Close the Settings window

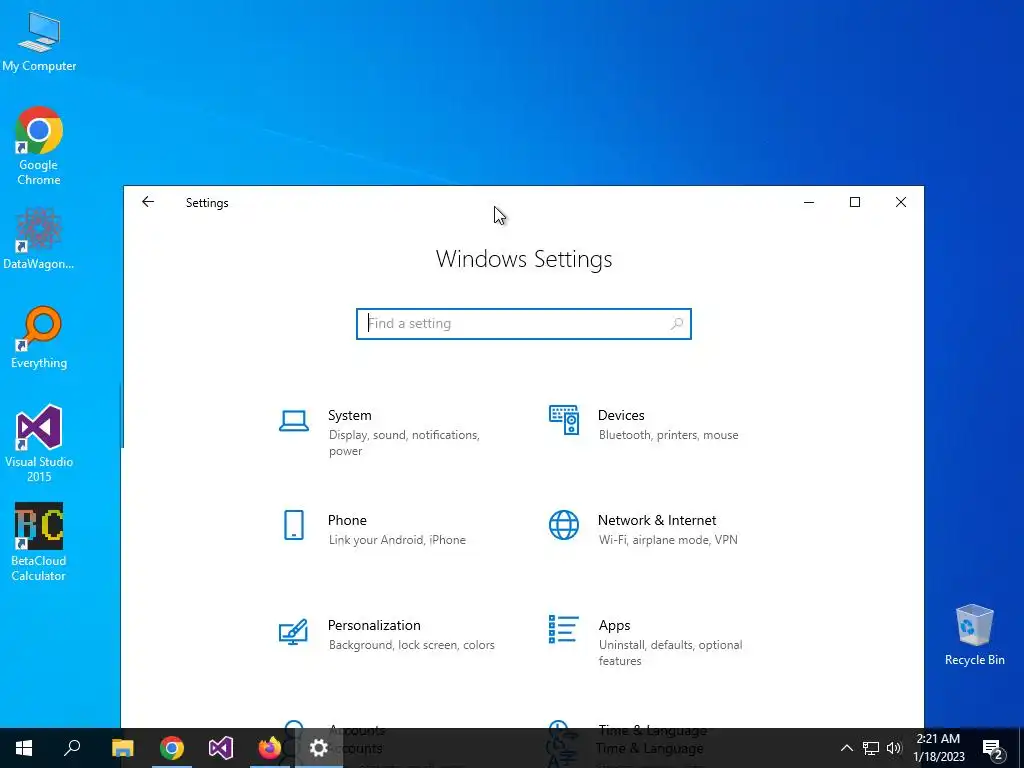[x=901, y=202]
